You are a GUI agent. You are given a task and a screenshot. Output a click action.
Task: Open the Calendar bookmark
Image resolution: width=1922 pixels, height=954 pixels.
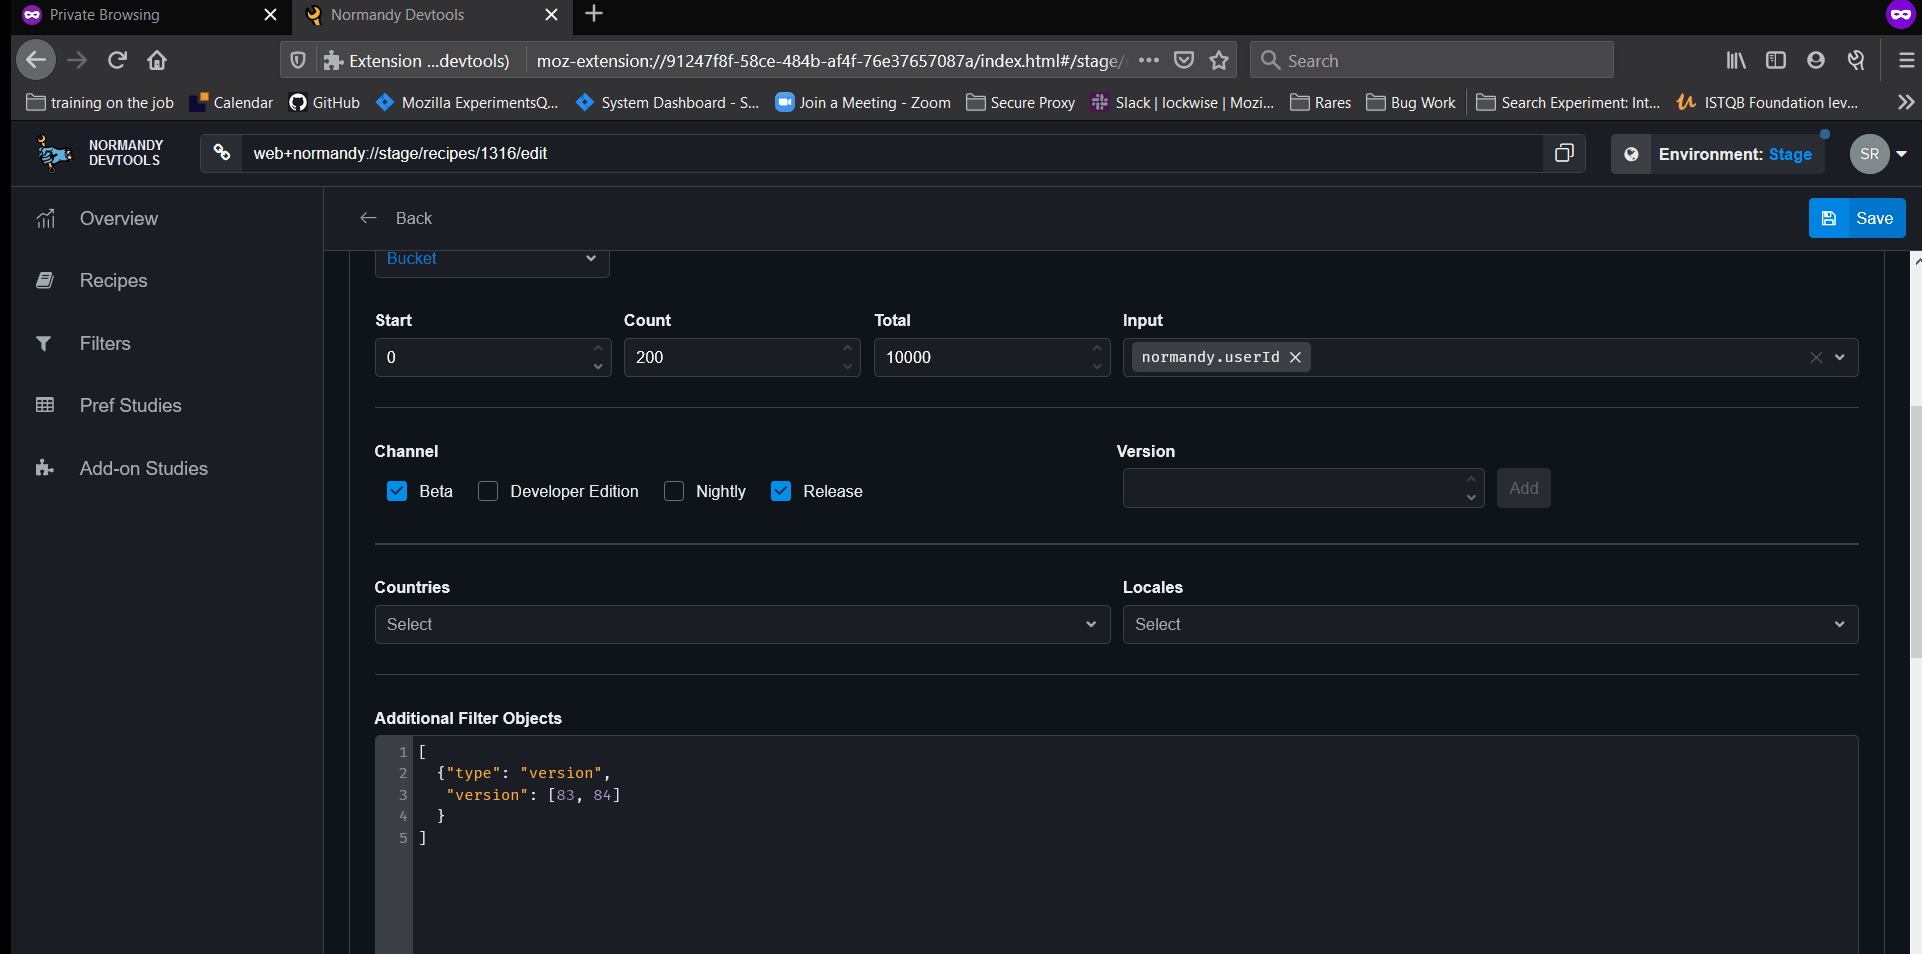pyautogui.click(x=231, y=102)
